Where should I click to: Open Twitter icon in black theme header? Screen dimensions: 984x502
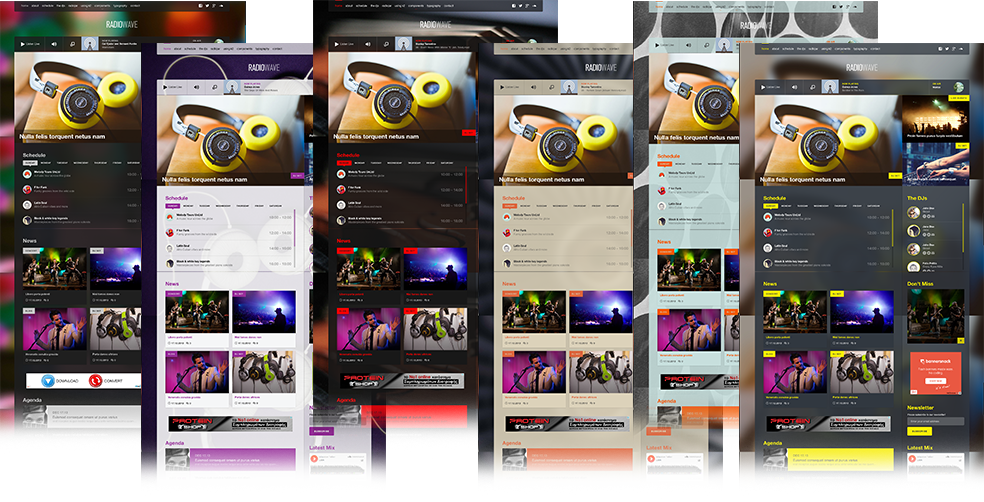coord(207,6)
